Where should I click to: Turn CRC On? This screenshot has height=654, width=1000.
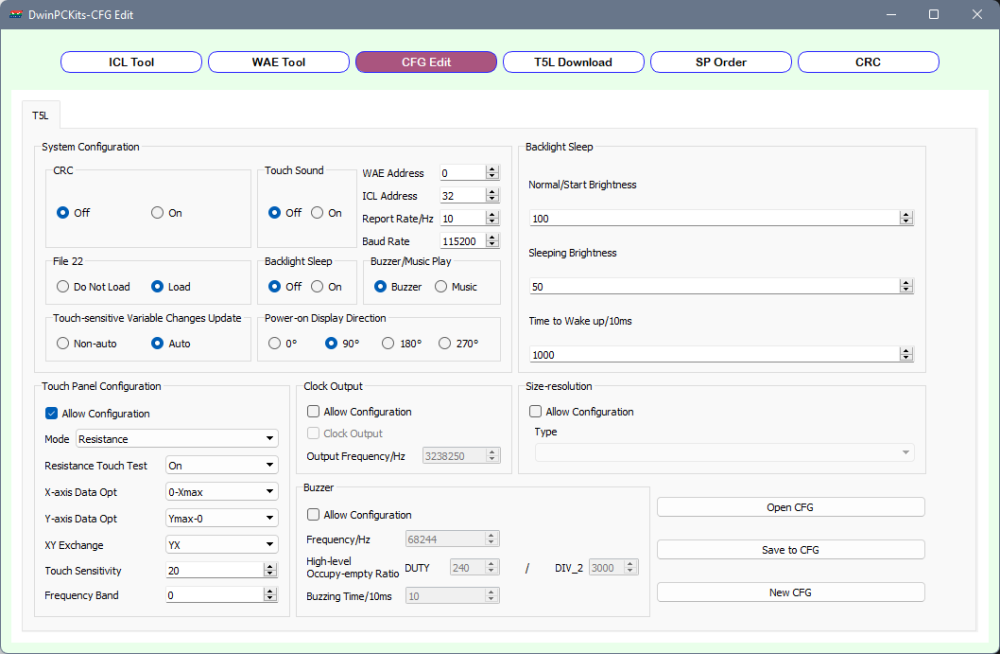click(x=157, y=213)
